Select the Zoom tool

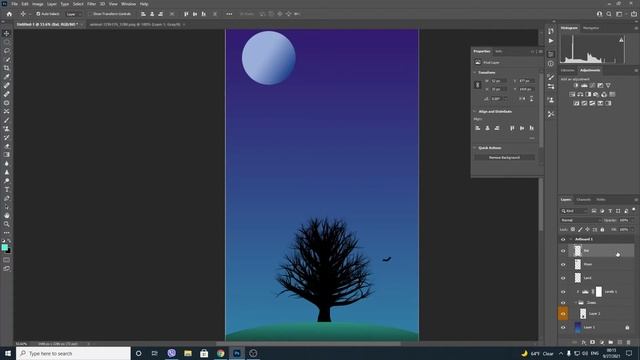click(7, 224)
